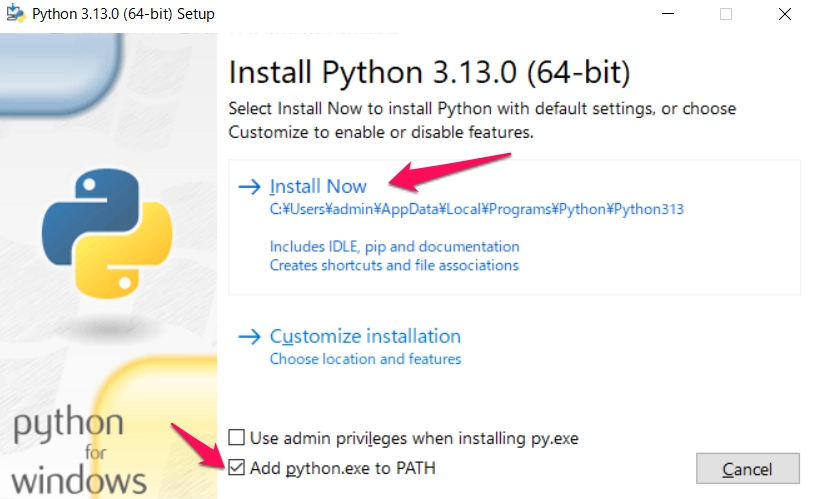Minimize the Python Setup window
Image resolution: width=813 pixels, height=499 pixels.
coord(668,13)
